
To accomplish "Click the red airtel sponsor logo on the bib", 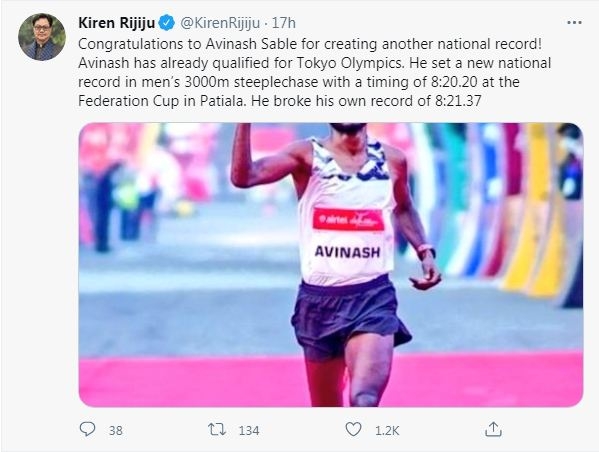I will pyautogui.click(x=348, y=220).
